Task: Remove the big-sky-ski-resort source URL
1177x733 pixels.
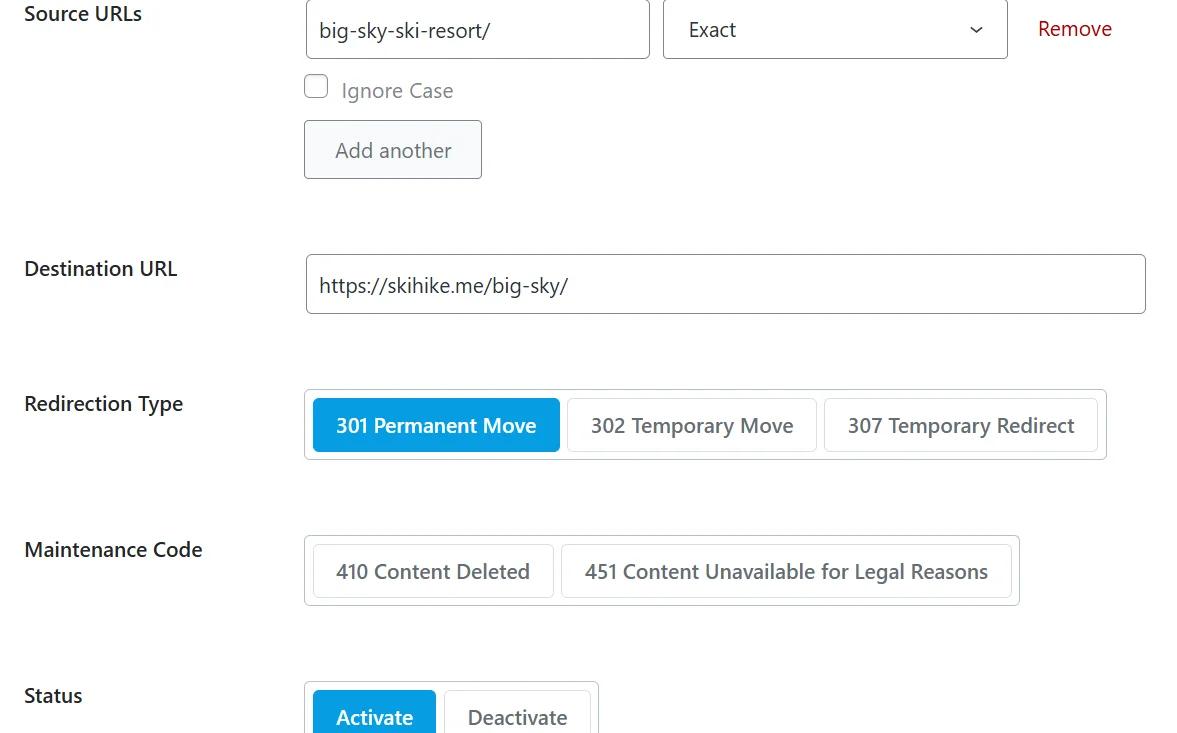Action: coord(1074,29)
